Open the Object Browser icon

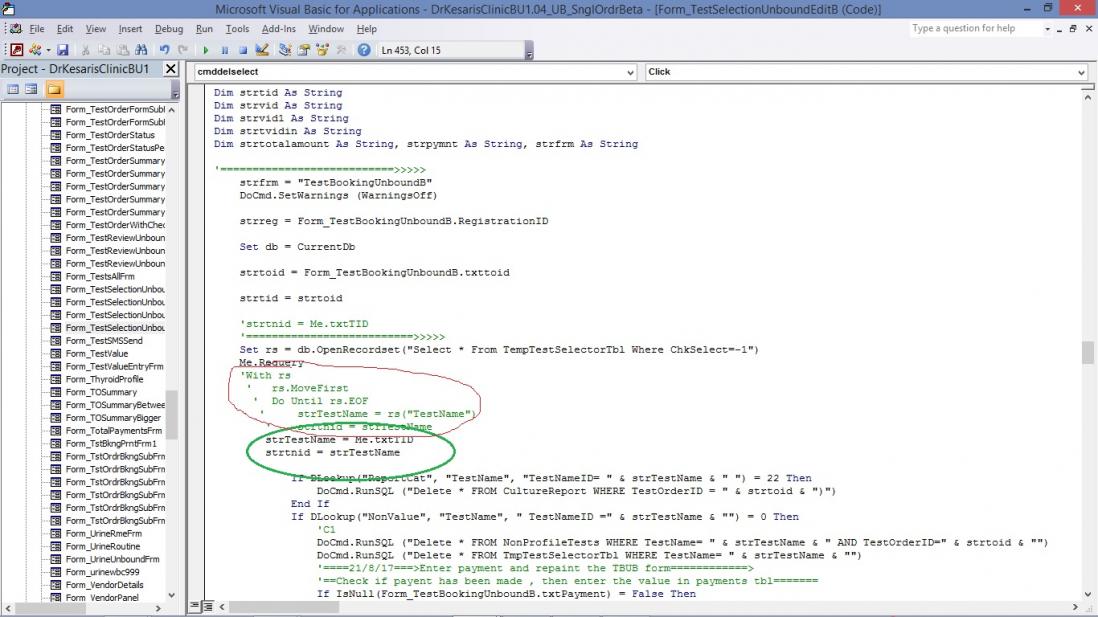coord(323,50)
